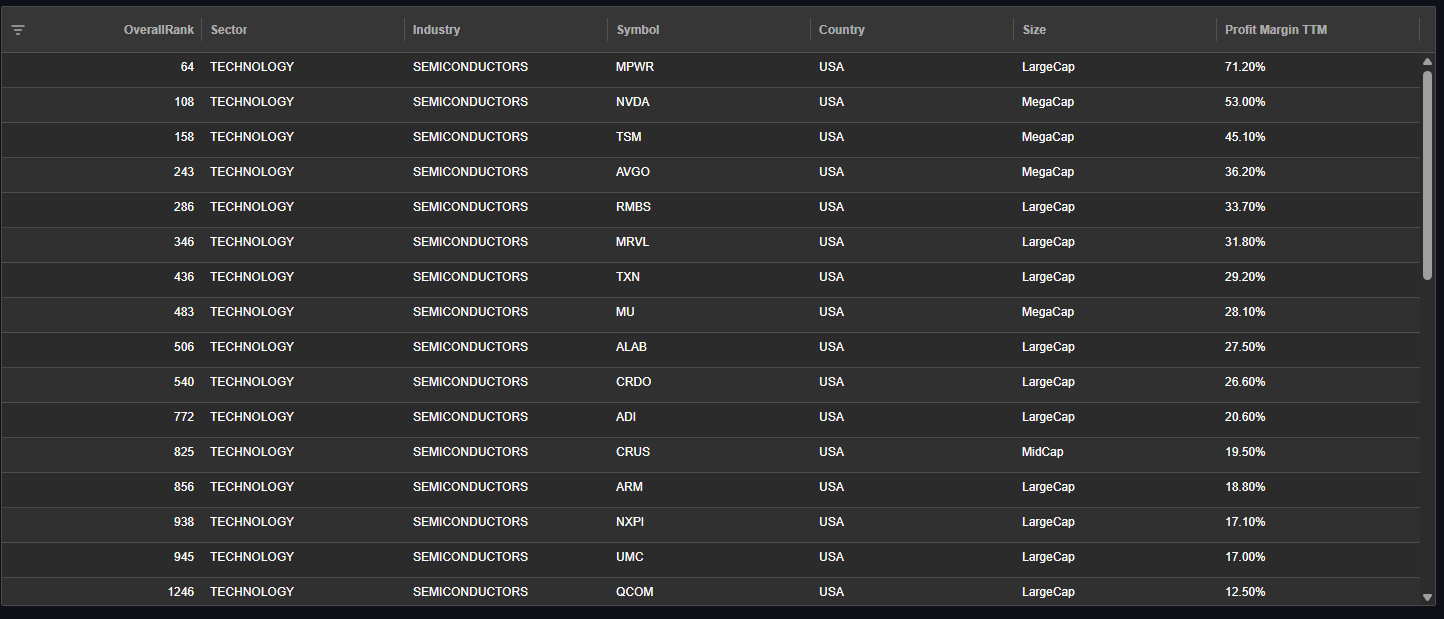The height and width of the screenshot is (619, 1444).
Task: Sort by Country column header
Action: pyautogui.click(x=842, y=30)
